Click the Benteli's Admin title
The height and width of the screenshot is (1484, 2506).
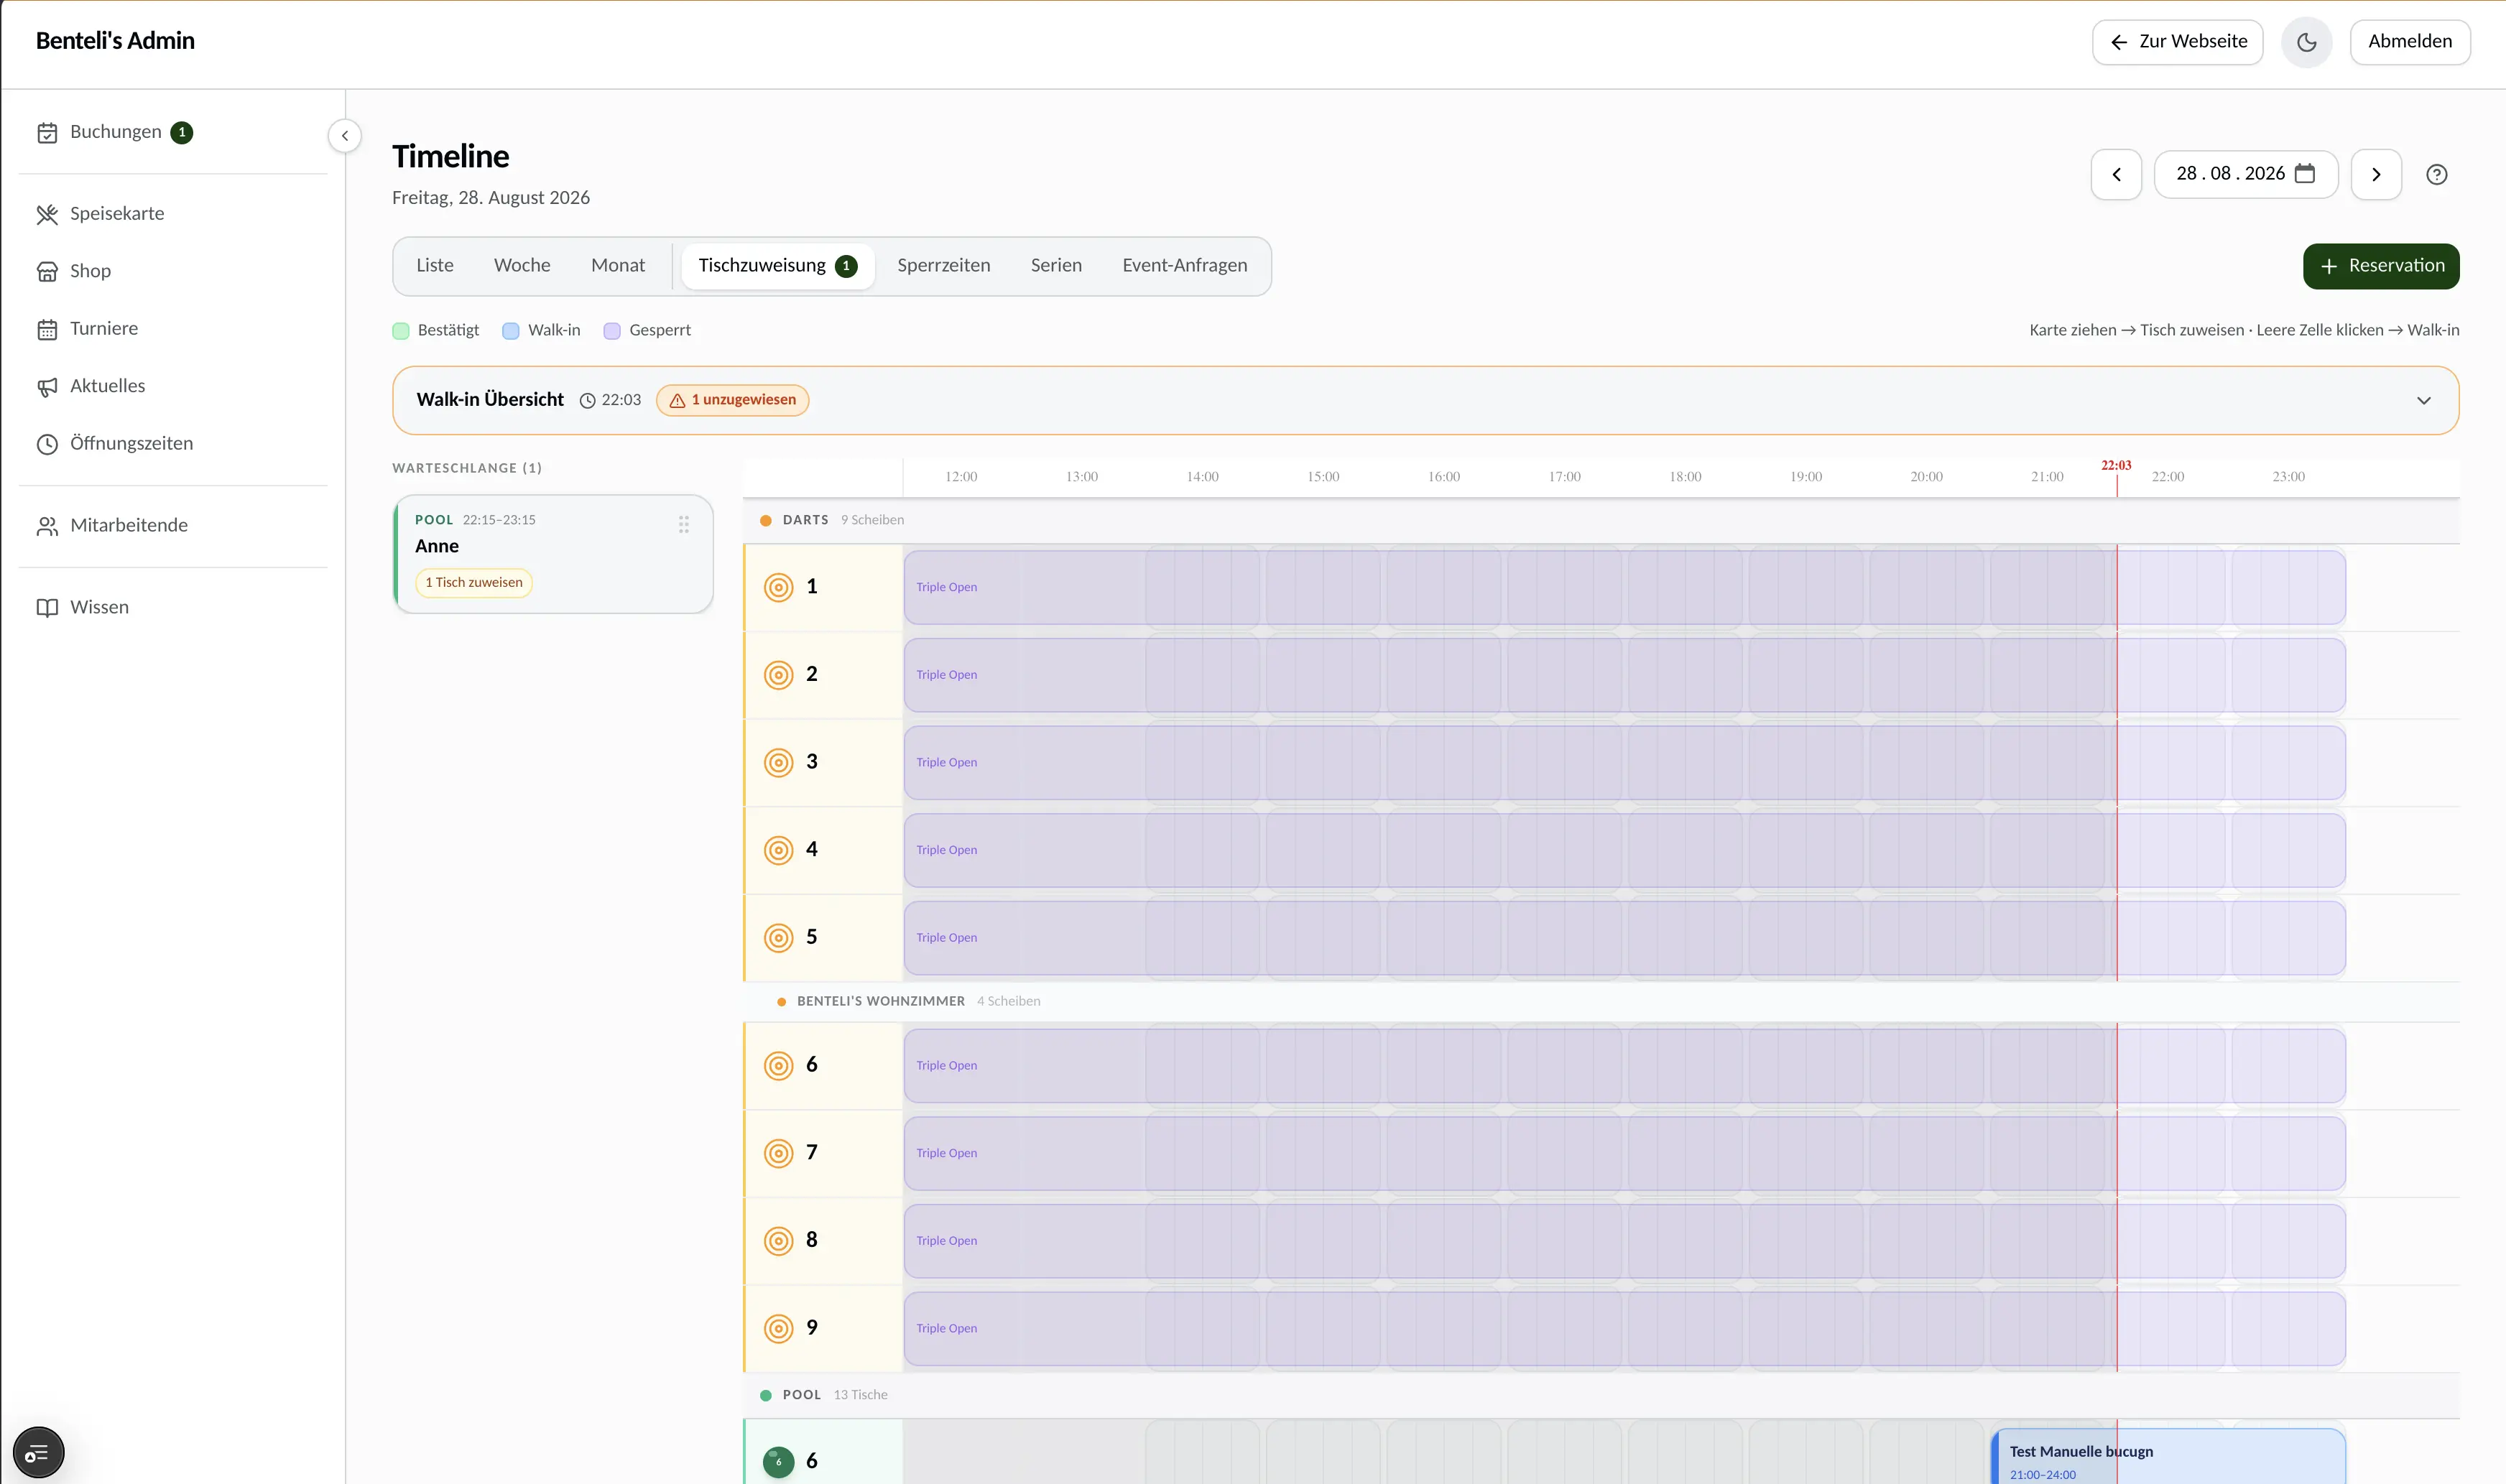[x=115, y=41]
